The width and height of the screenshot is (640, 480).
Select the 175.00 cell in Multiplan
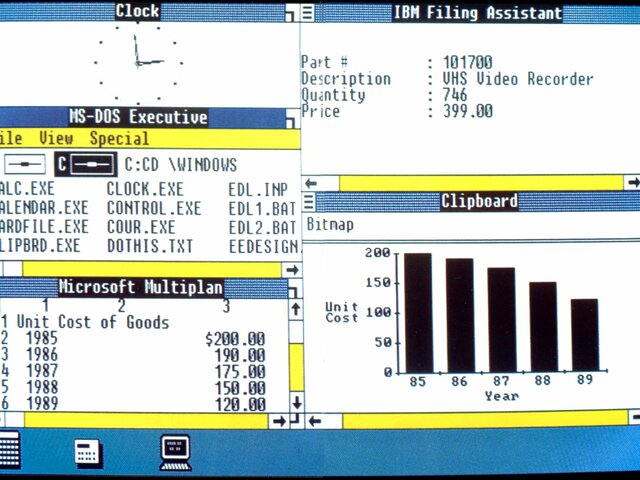pos(240,371)
